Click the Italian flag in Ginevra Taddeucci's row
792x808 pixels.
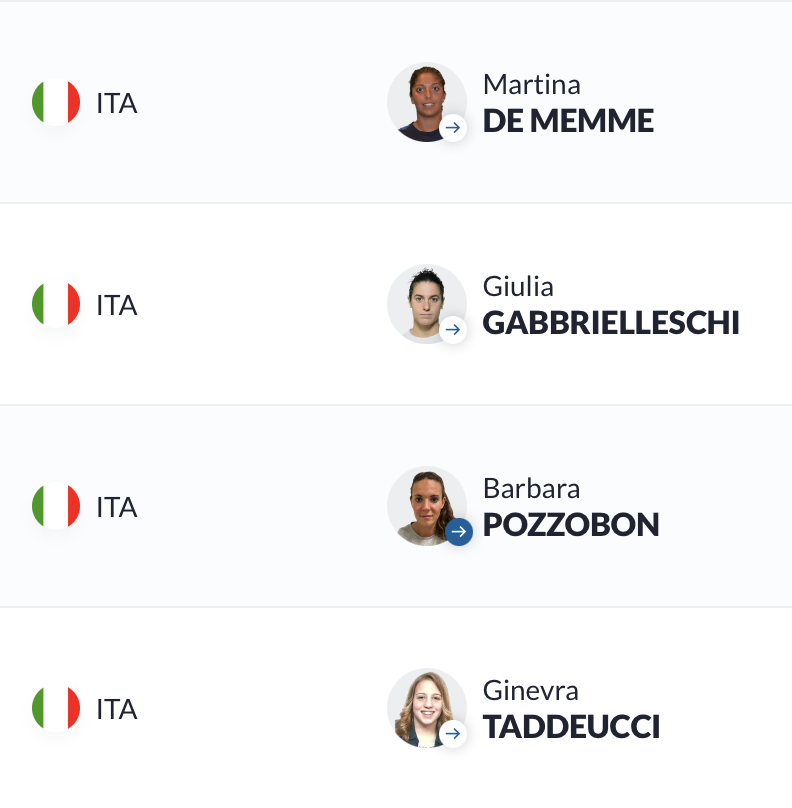click(x=56, y=708)
